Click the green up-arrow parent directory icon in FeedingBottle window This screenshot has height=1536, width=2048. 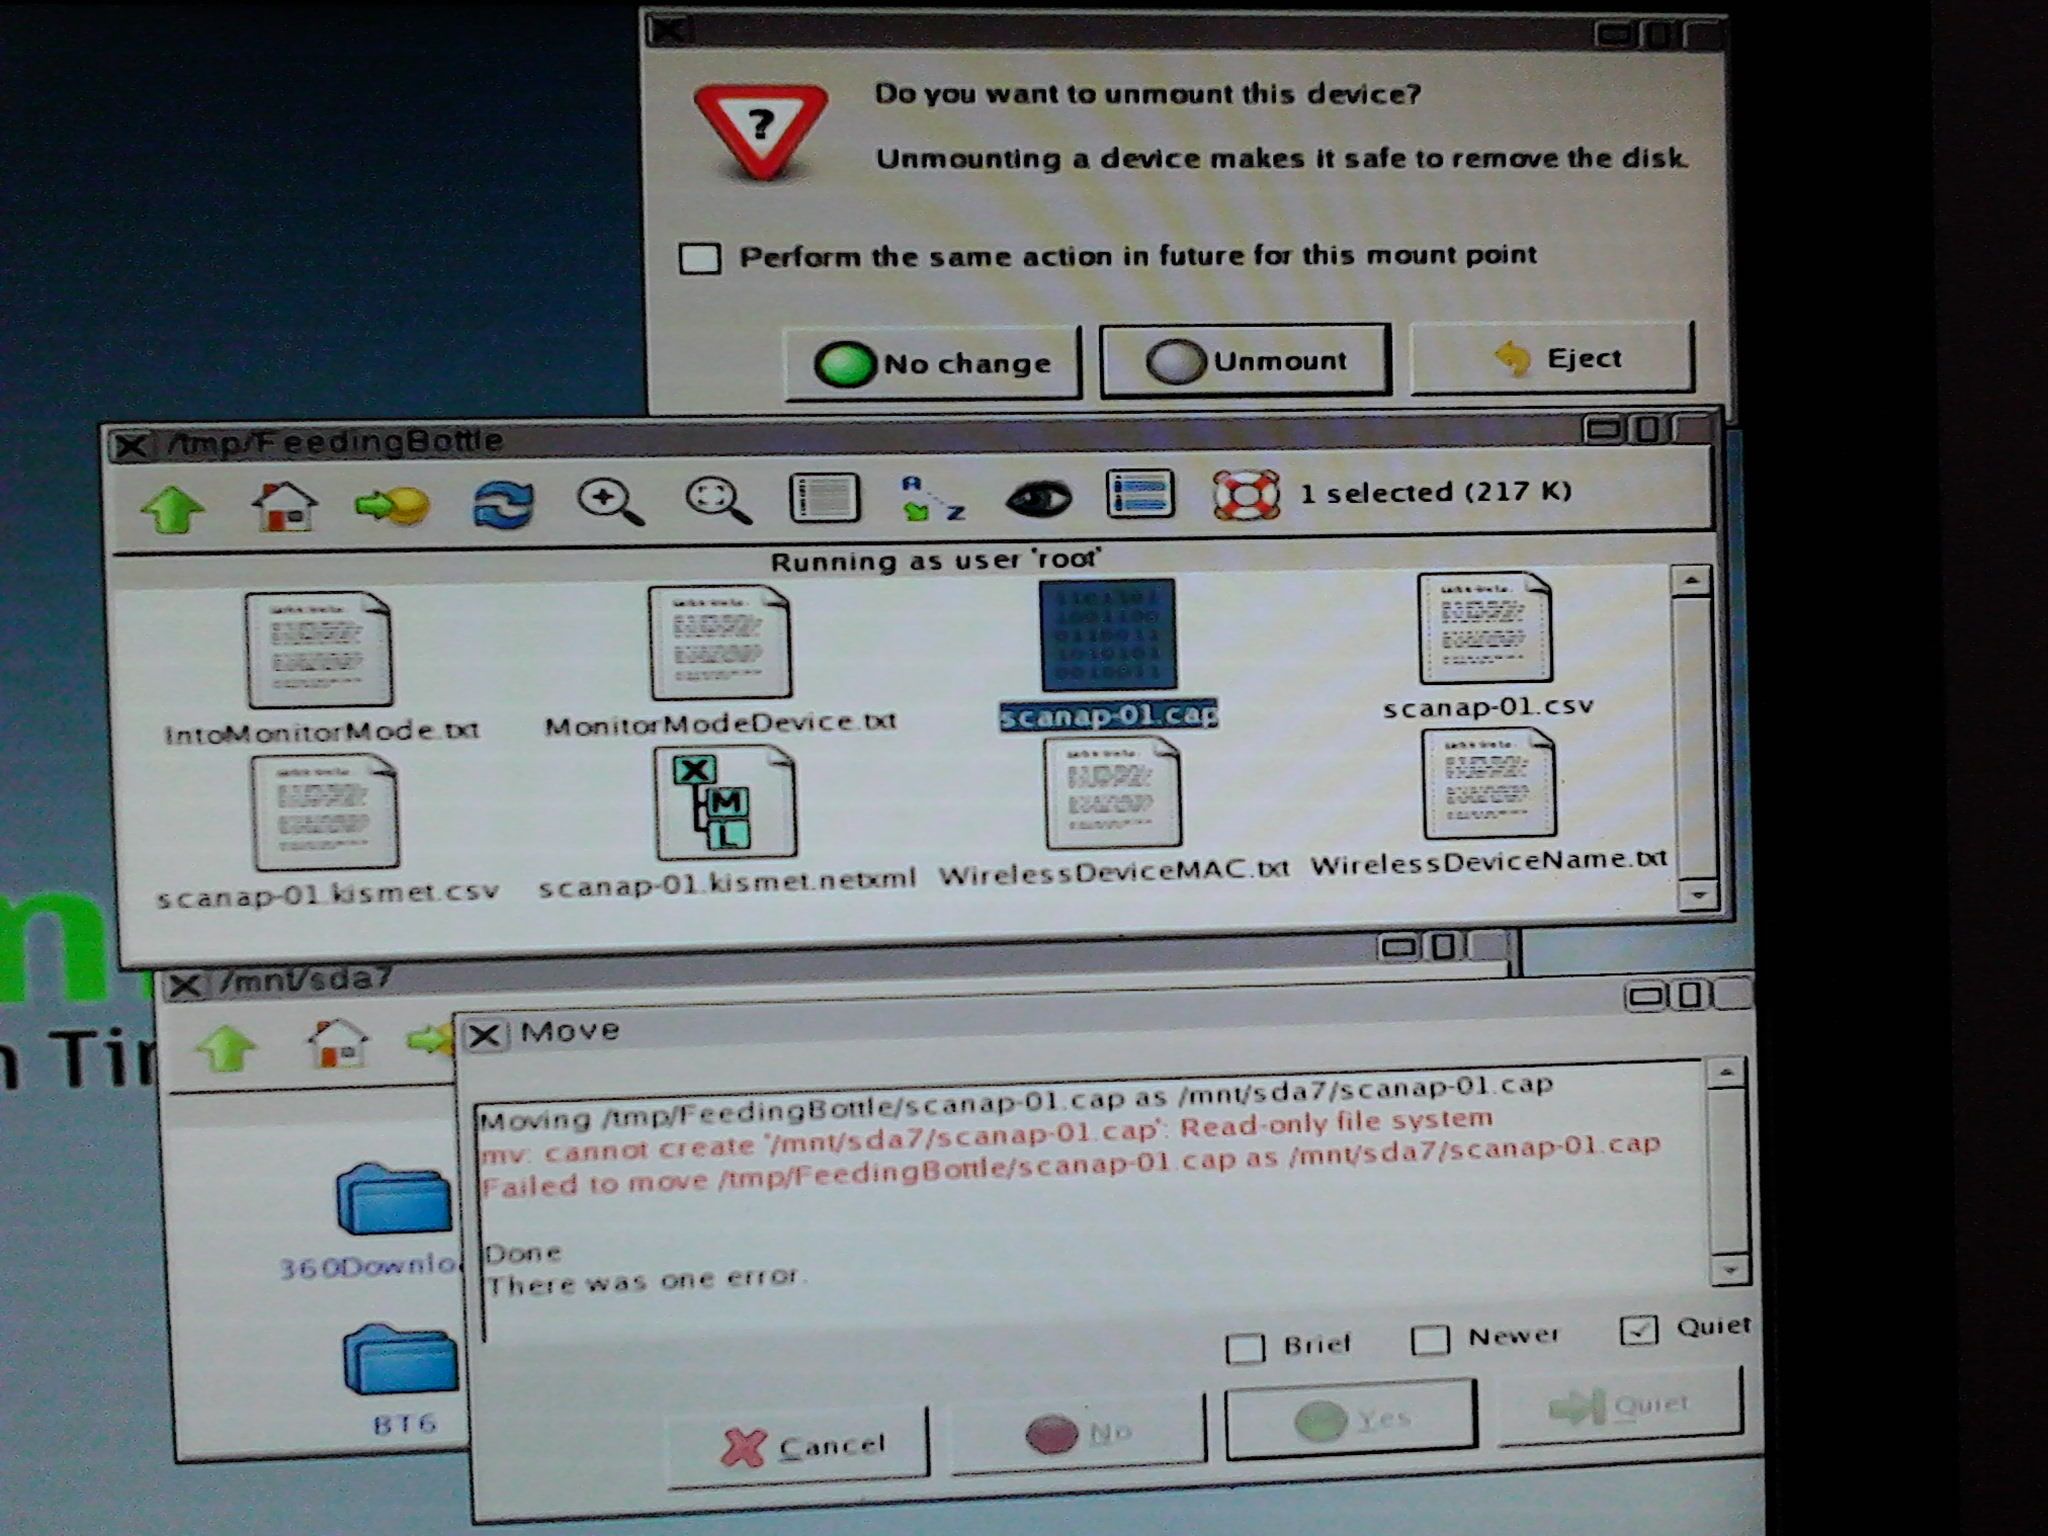173,509
